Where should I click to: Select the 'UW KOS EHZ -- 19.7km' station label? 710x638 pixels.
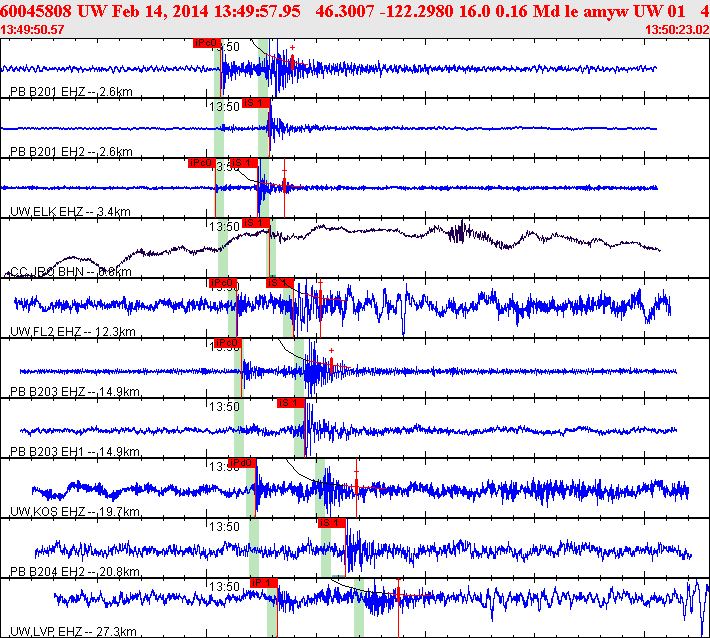(x=75, y=512)
